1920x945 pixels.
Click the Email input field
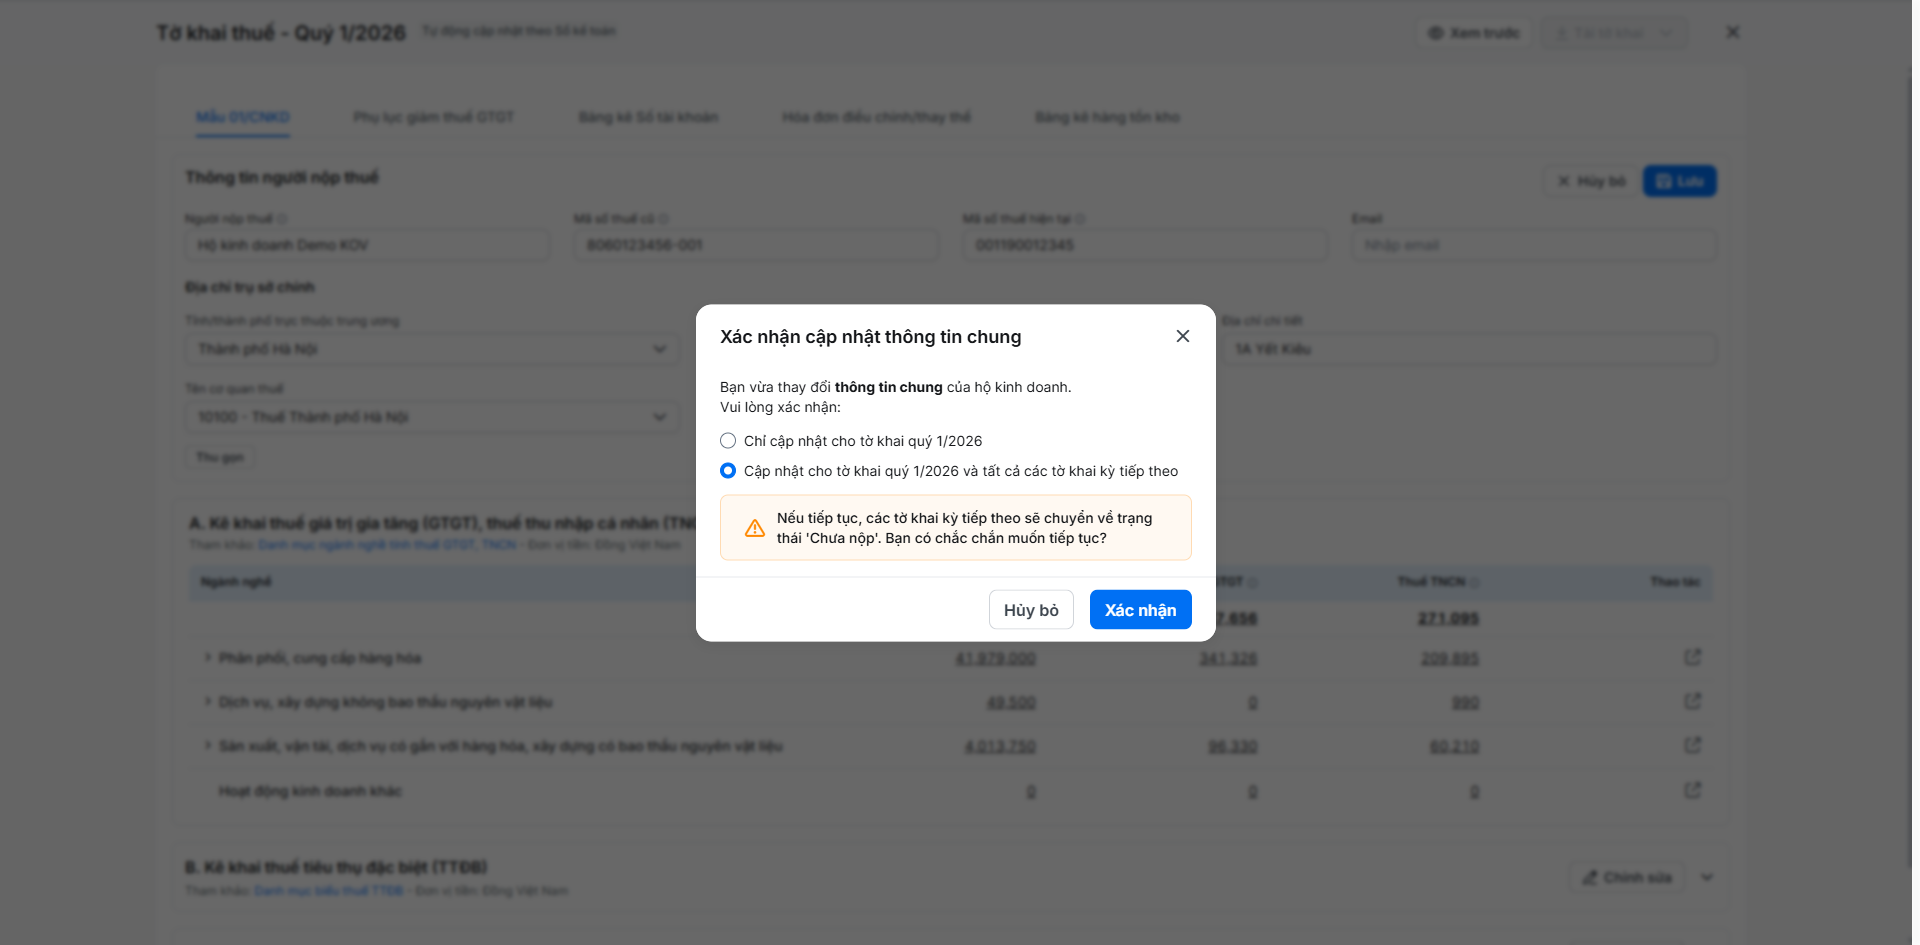[x=1534, y=245]
